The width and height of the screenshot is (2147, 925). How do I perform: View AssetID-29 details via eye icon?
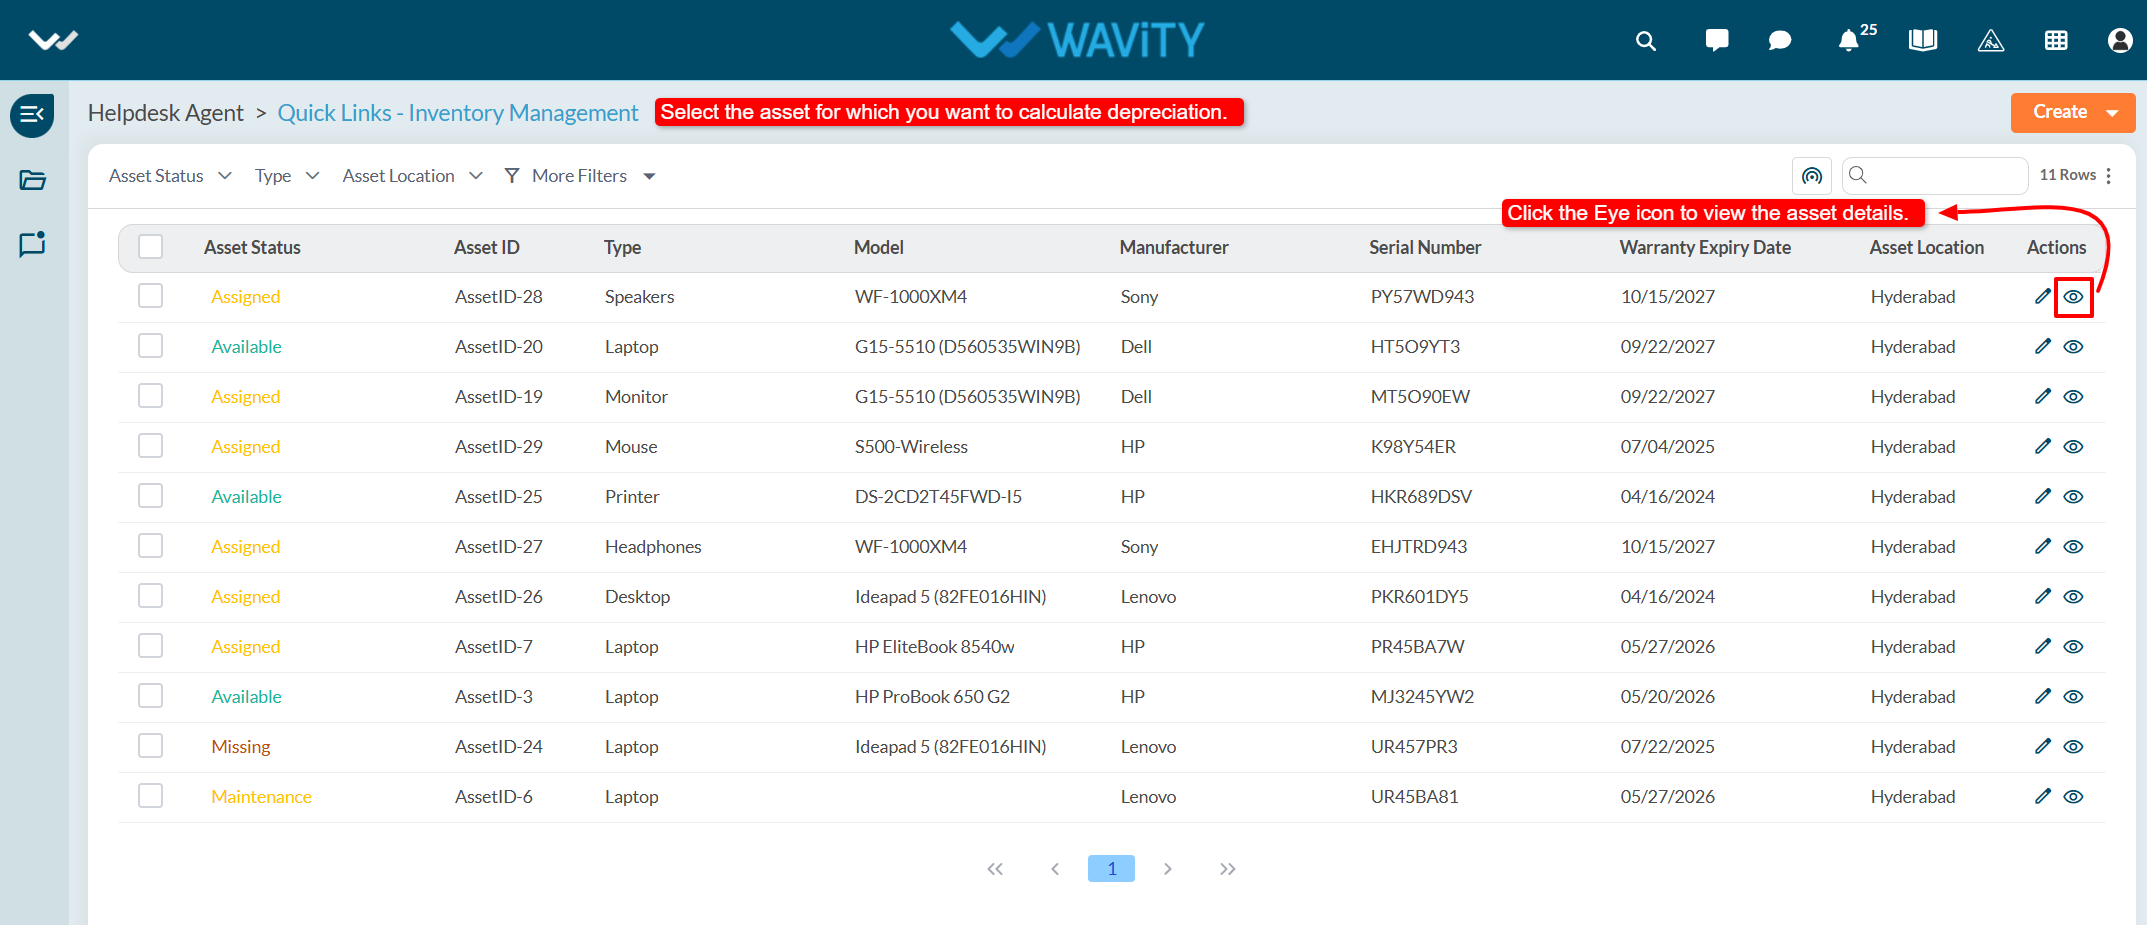point(2074,447)
